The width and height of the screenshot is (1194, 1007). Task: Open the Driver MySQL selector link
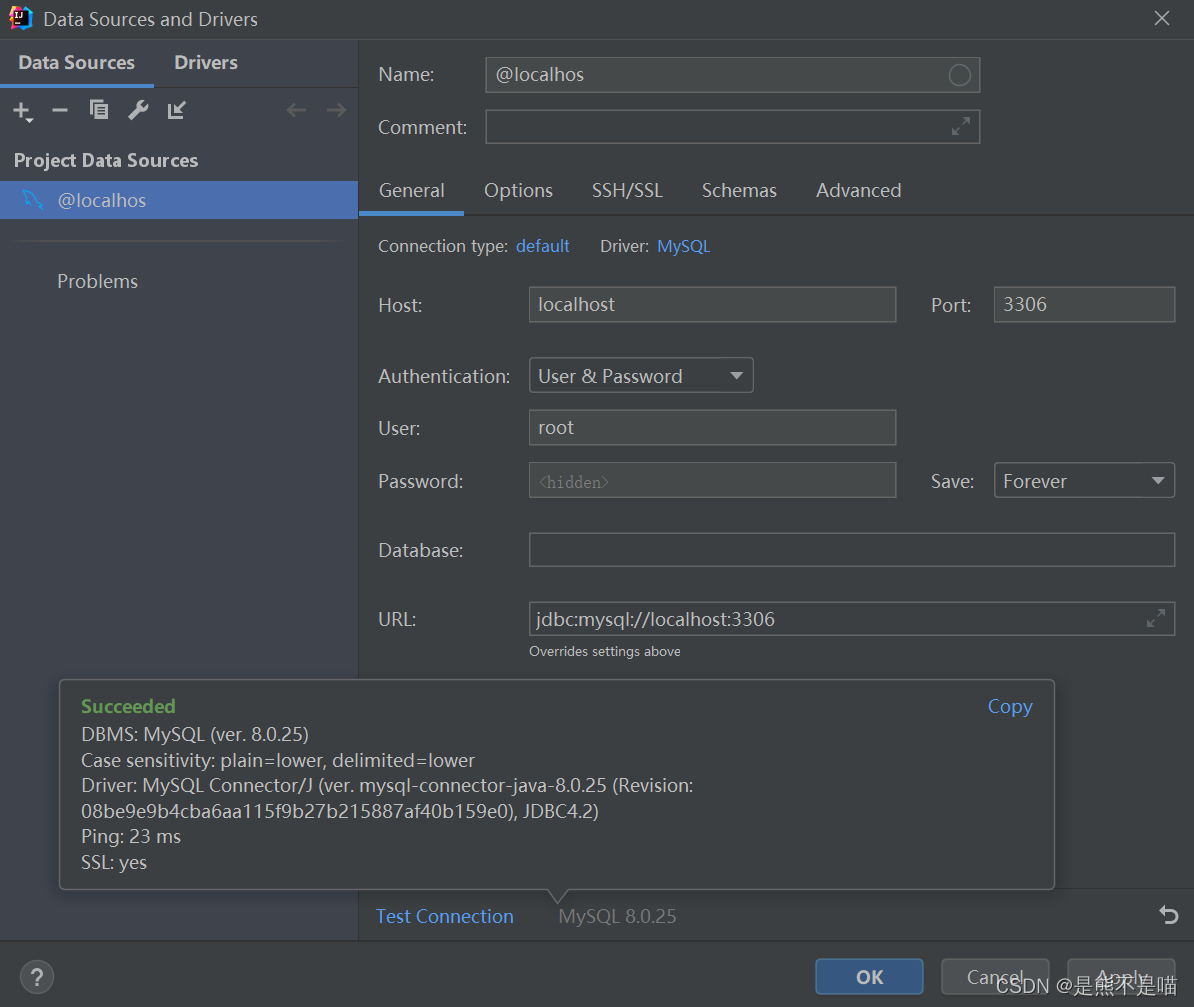pyautogui.click(x=683, y=246)
